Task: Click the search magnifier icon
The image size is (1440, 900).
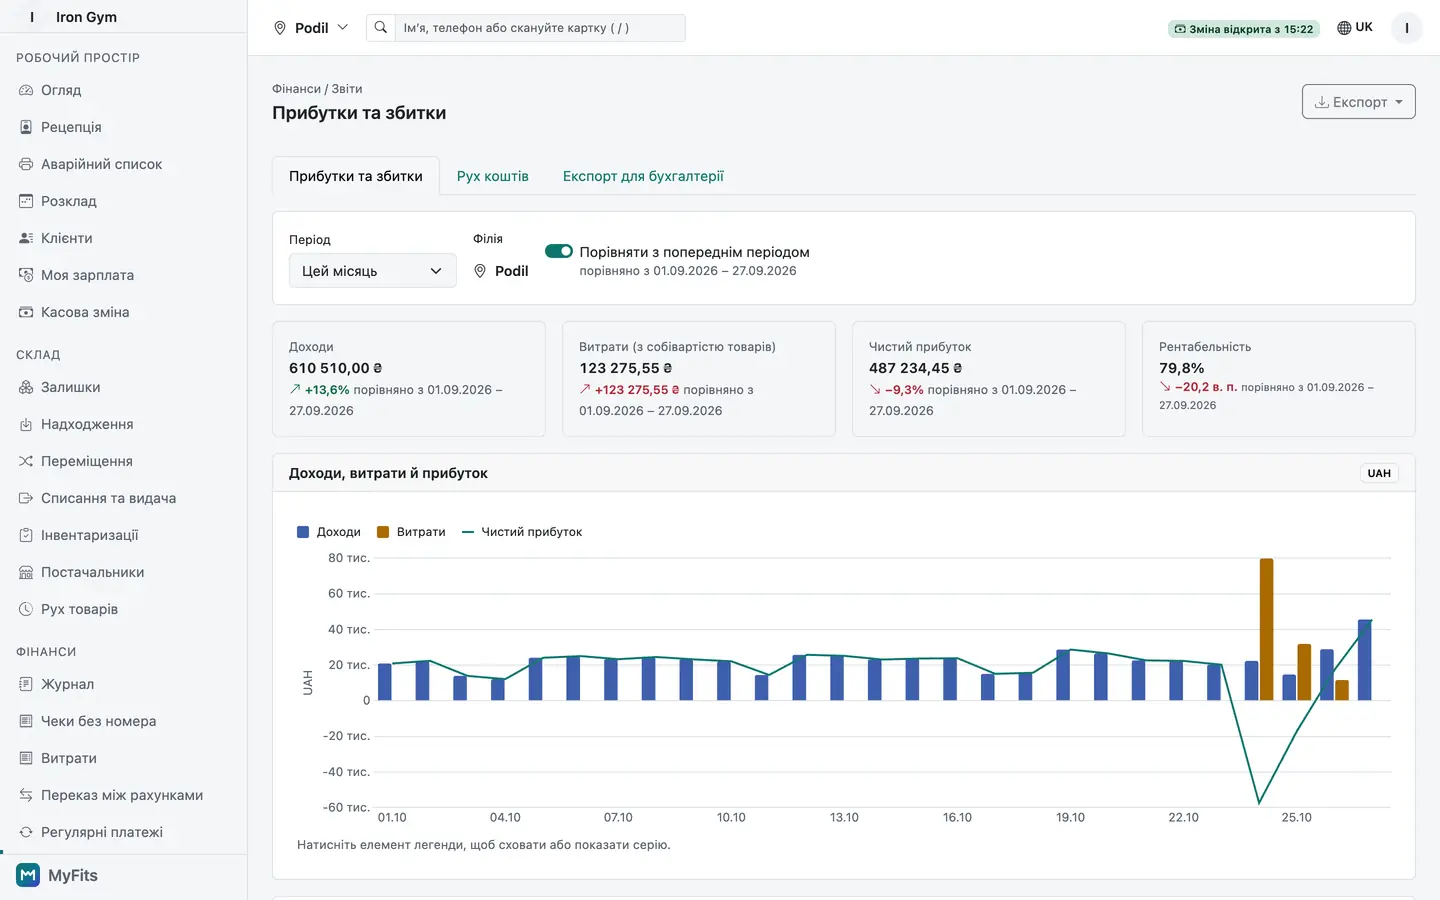Action: pos(381,28)
